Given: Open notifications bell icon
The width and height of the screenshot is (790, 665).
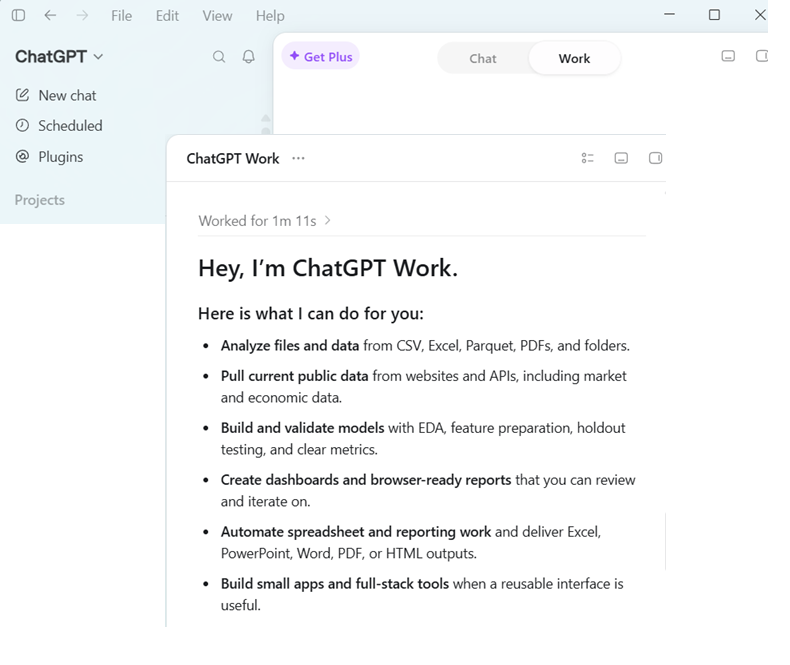Looking at the screenshot, I should pyautogui.click(x=248, y=56).
